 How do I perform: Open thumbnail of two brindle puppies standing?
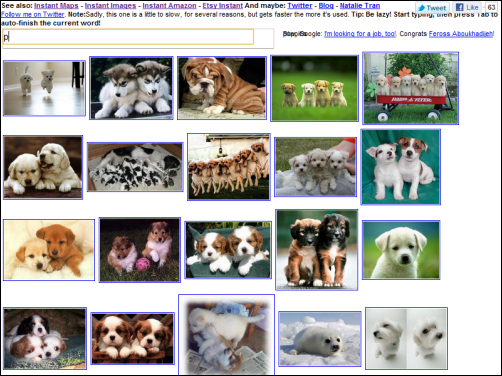[317, 250]
